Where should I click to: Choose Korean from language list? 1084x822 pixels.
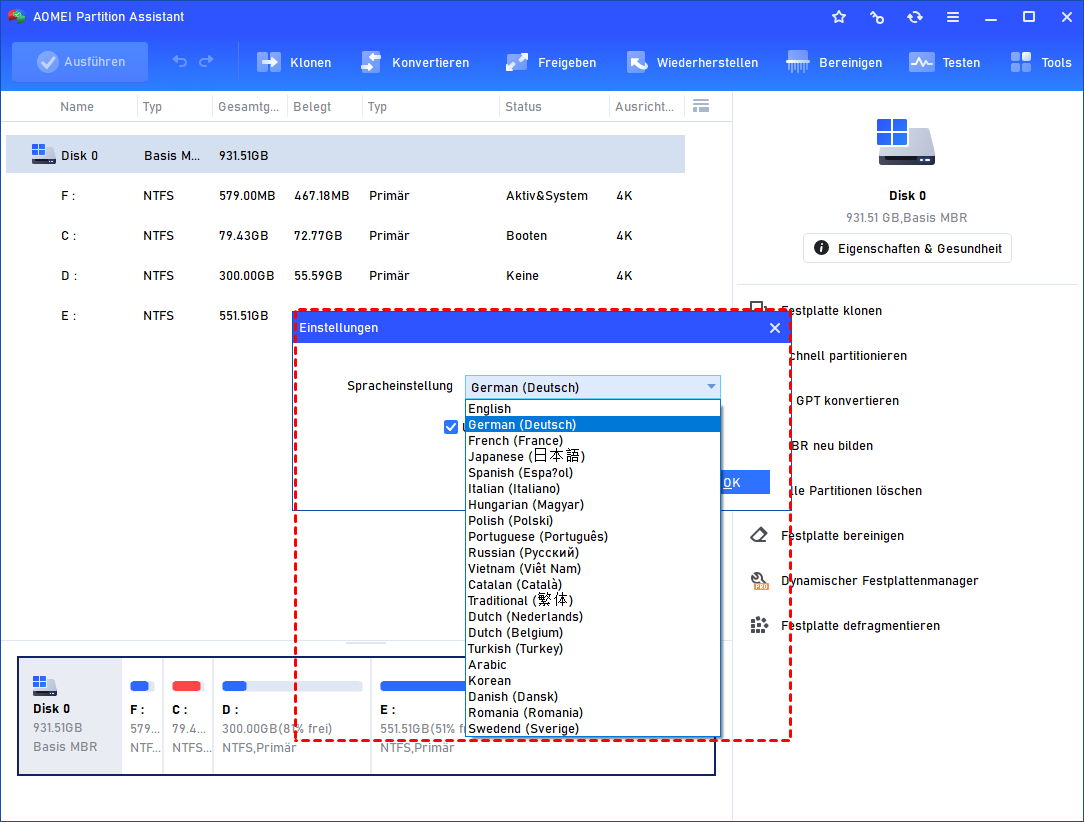(x=593, y=680)
